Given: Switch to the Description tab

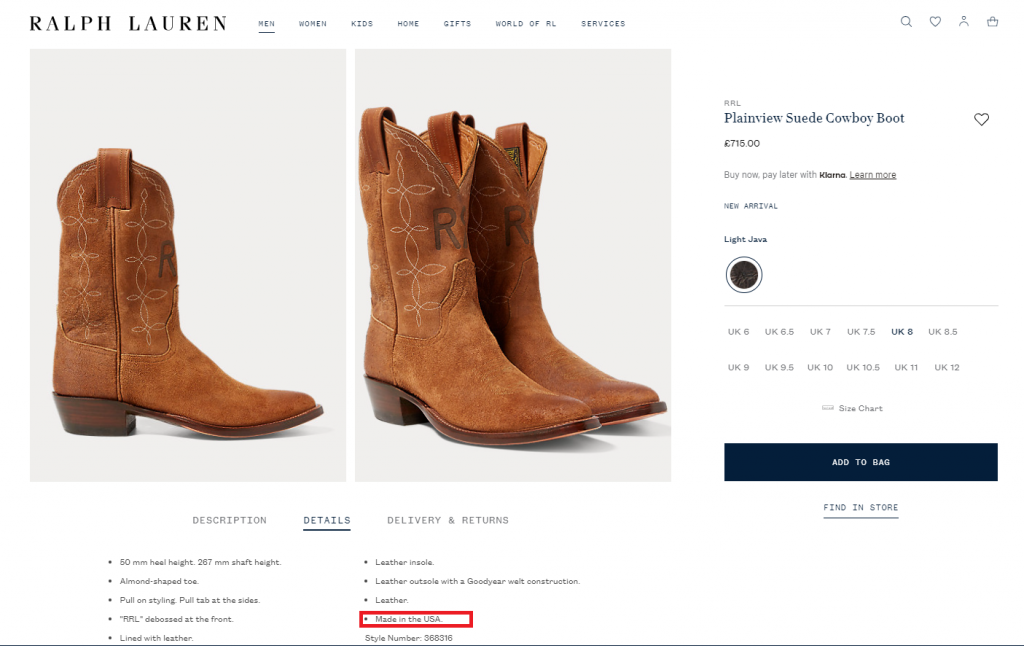Looking at the screenshot, I should 229,520.
